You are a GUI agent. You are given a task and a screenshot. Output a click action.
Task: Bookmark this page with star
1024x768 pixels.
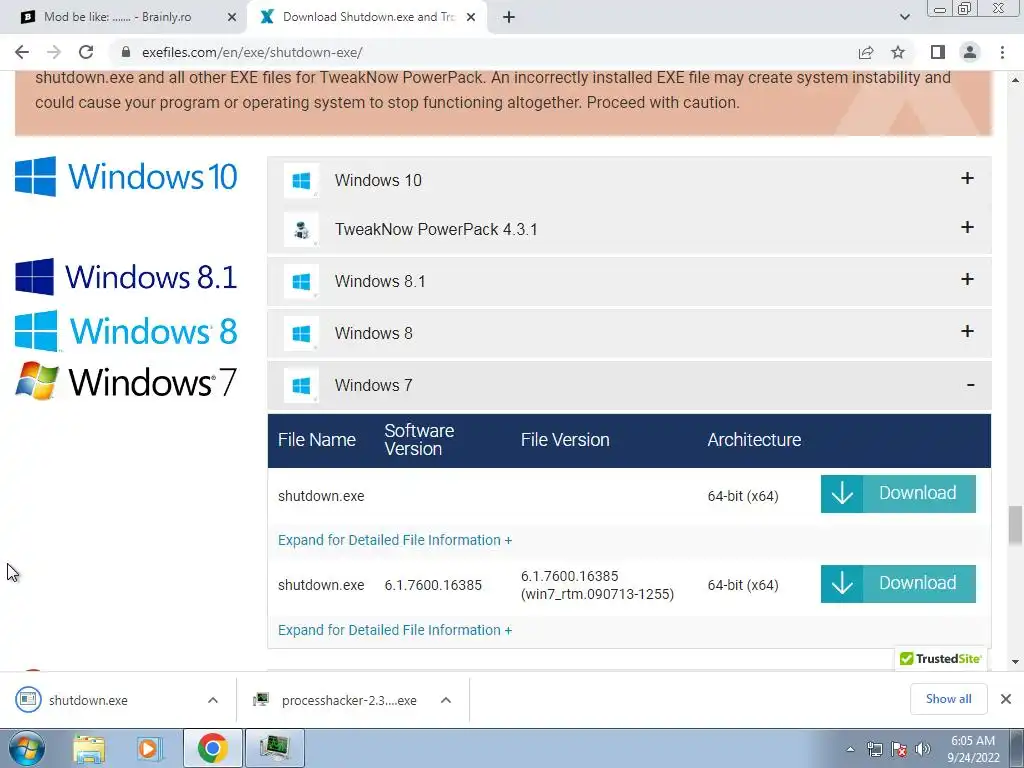898,52
